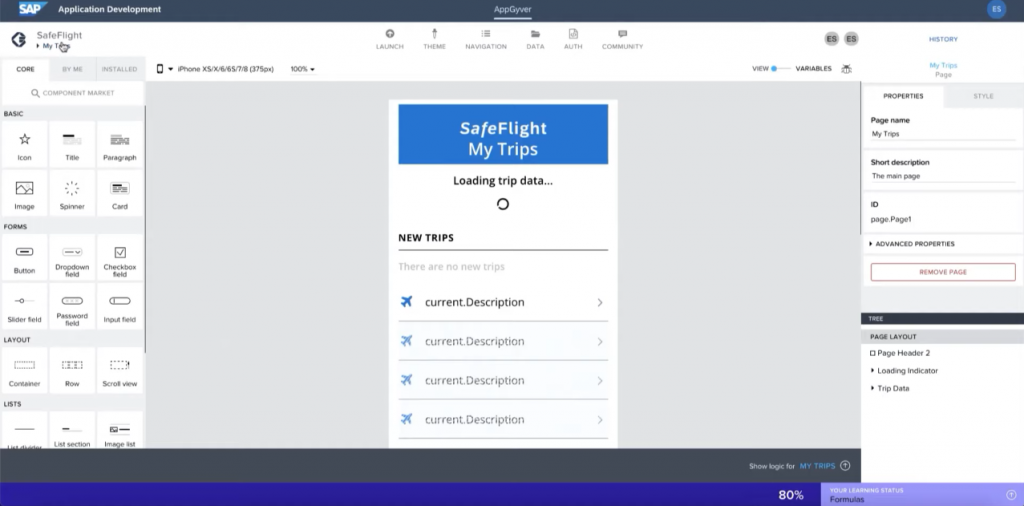1024x506 pixels.
Task: Switch to the Installed components tab
Action: [120, 69]
